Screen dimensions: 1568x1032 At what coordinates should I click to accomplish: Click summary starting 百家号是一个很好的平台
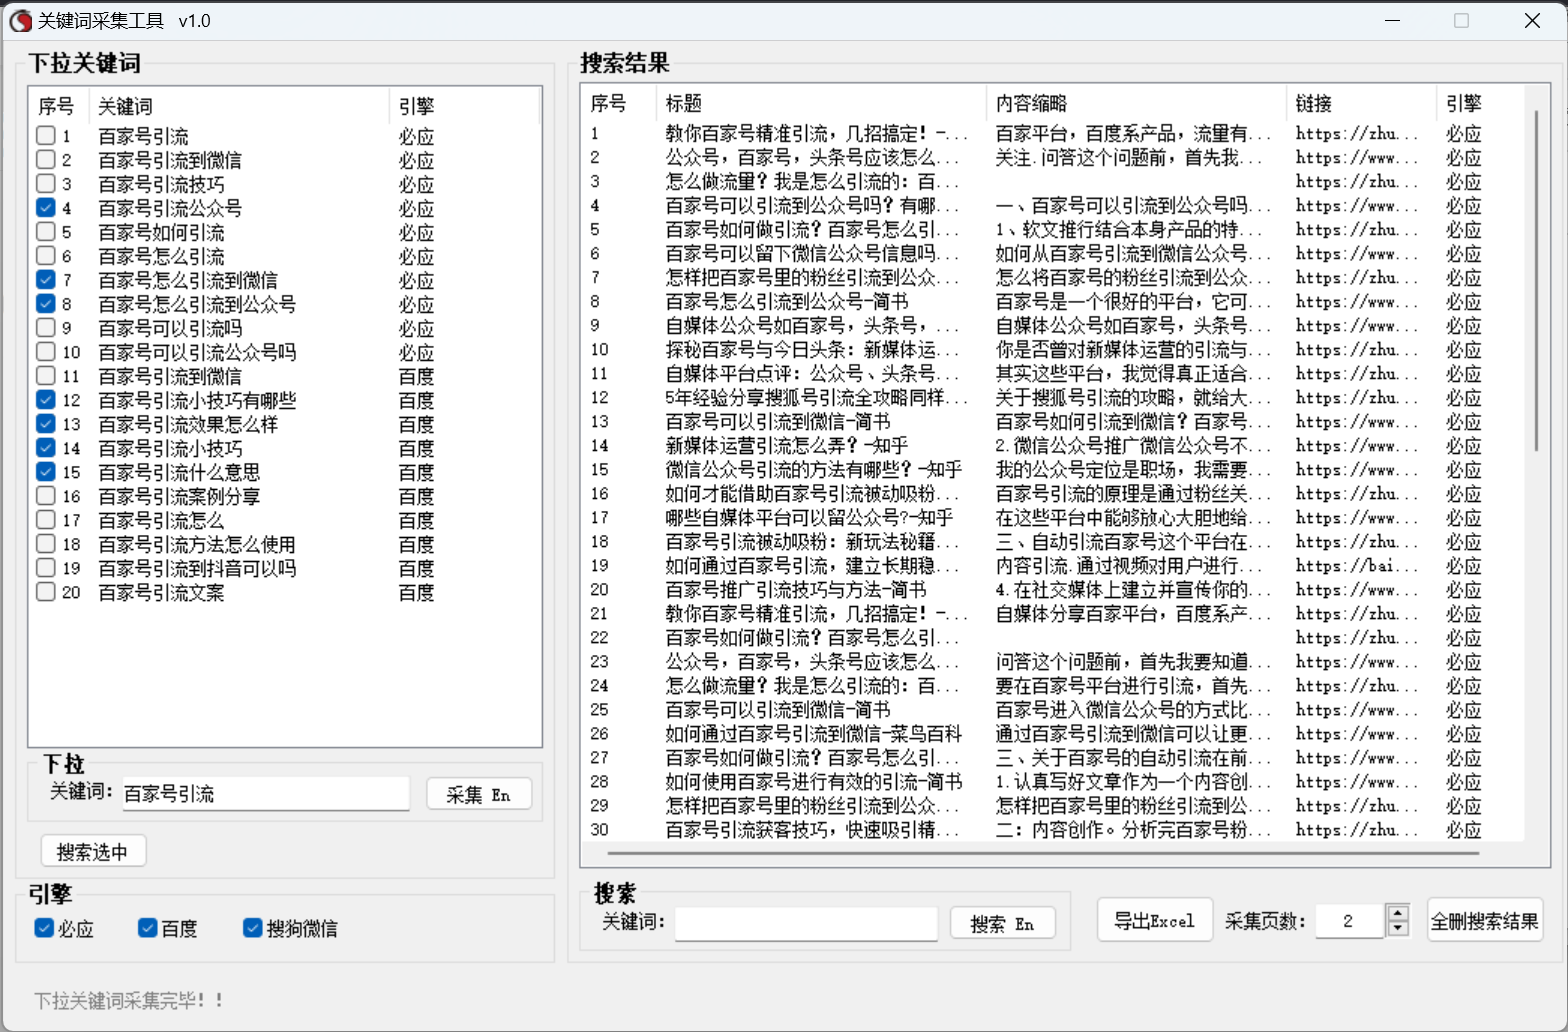click(1134, 301)
